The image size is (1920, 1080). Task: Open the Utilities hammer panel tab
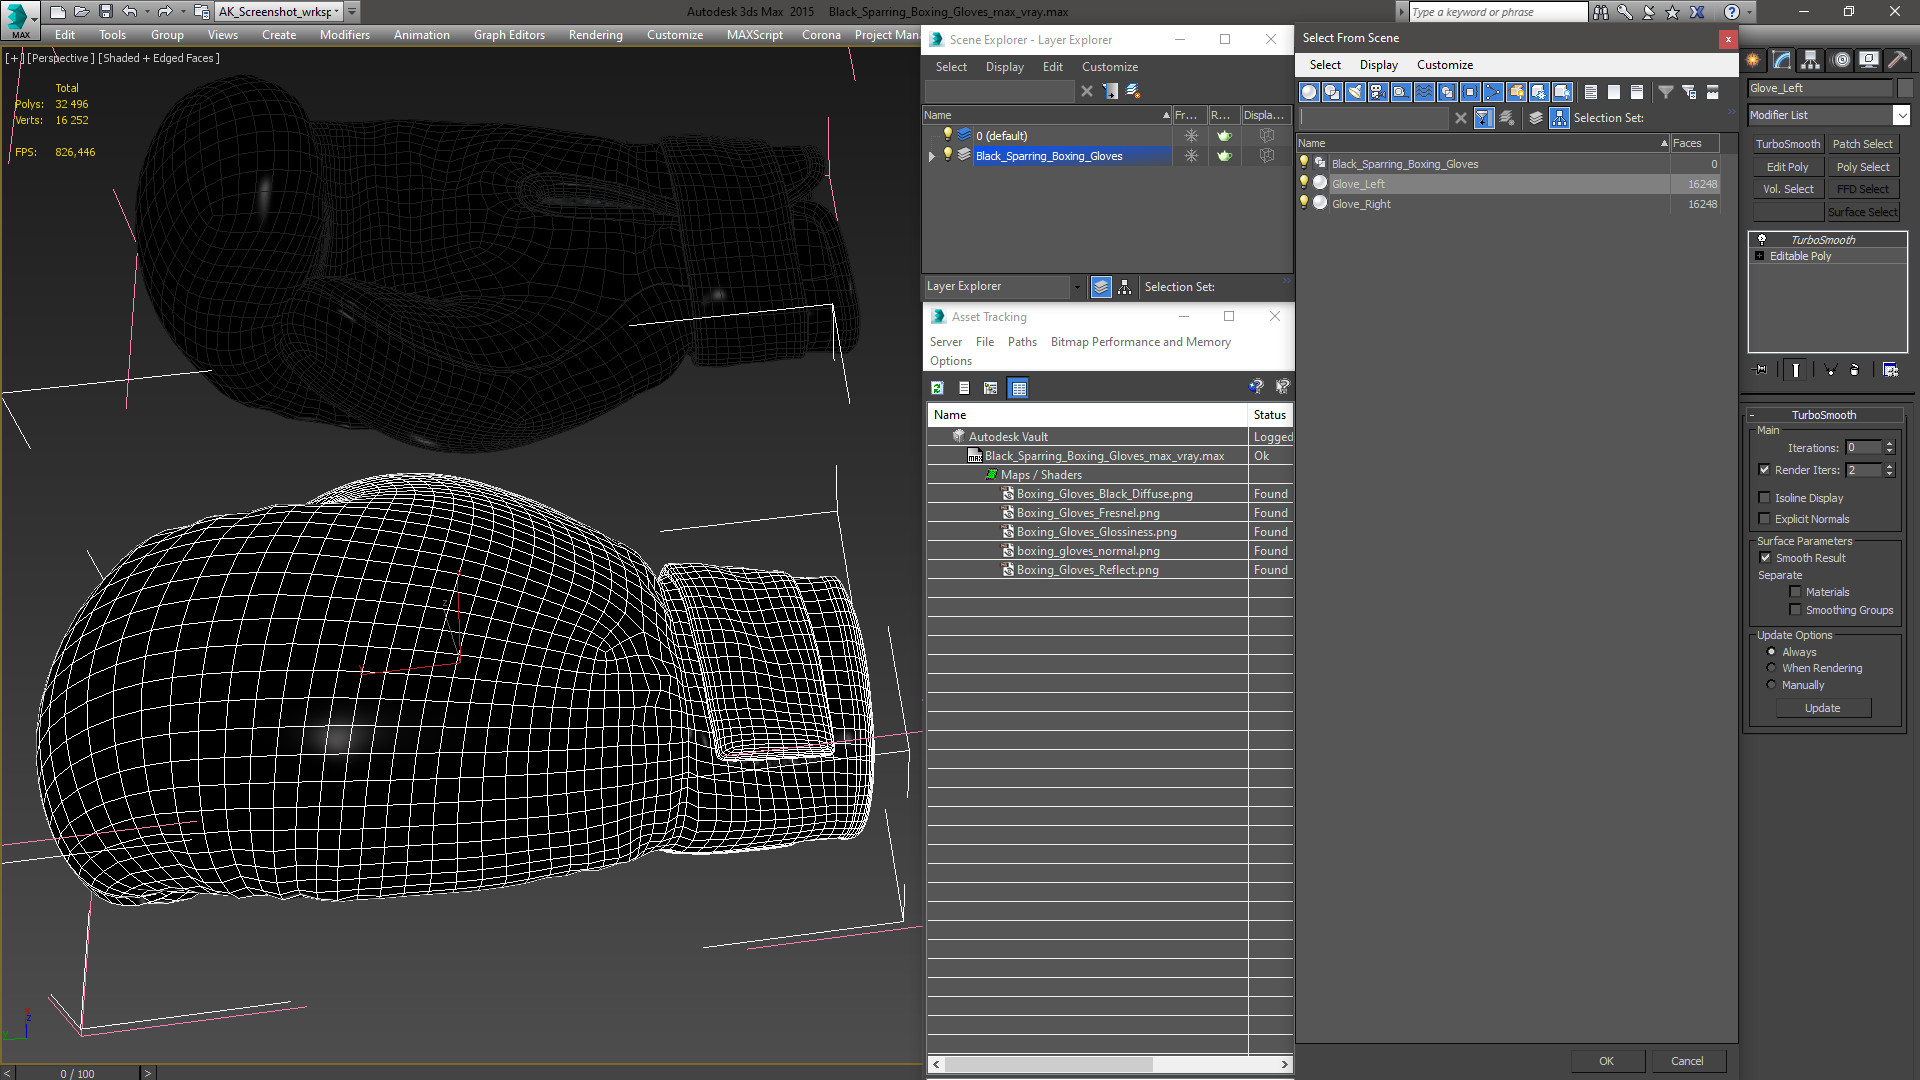point(1897,60)
